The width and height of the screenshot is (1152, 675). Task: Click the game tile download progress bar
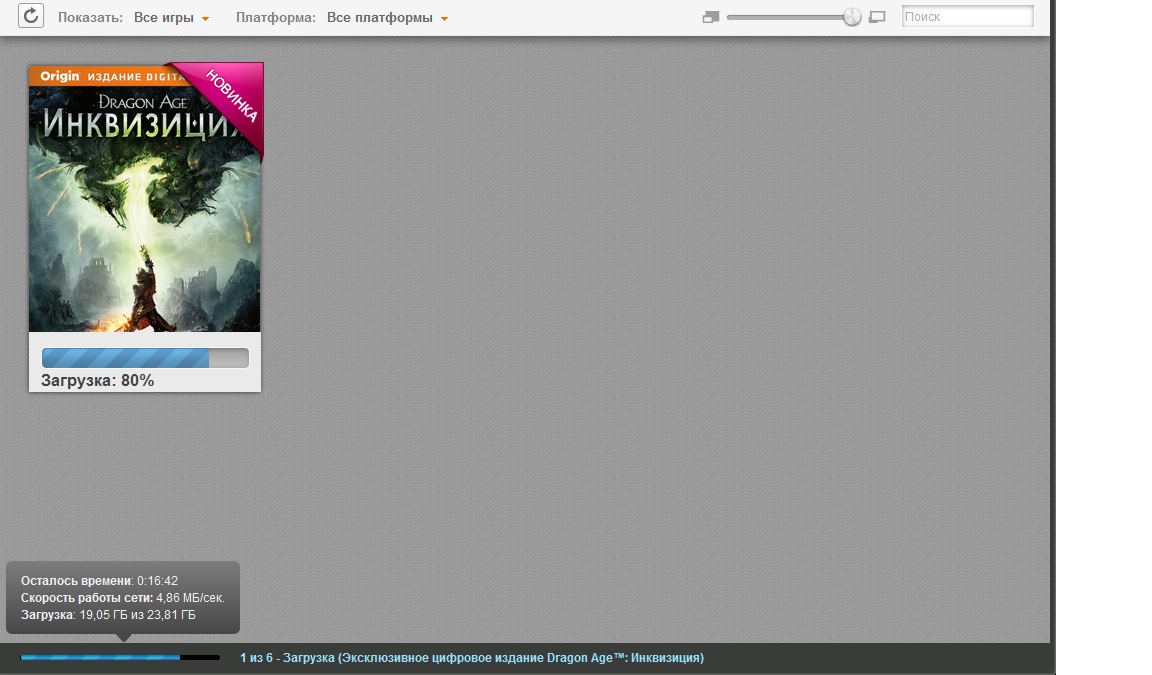145,358
